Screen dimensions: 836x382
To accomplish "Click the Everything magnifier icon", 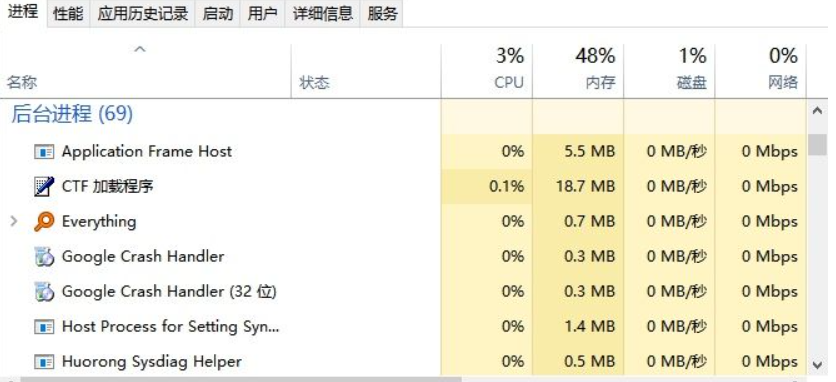I will [x=44, y=221].
